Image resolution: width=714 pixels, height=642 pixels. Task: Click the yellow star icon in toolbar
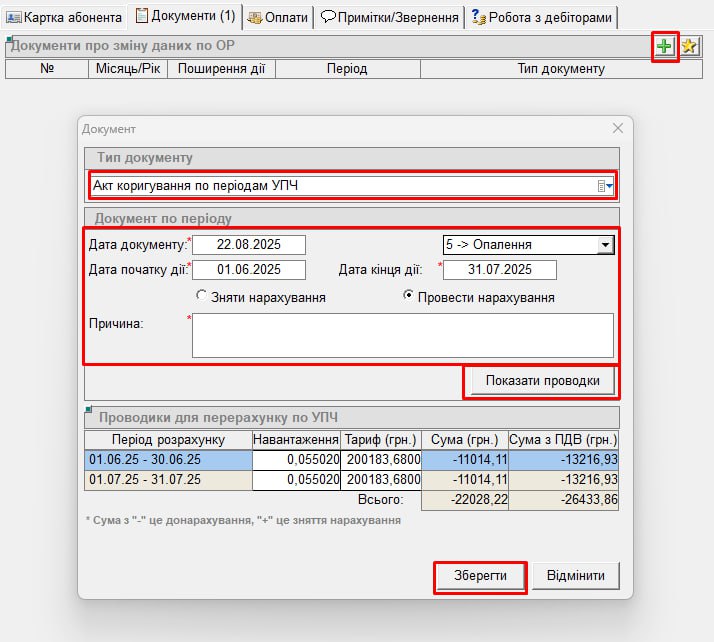689,46
